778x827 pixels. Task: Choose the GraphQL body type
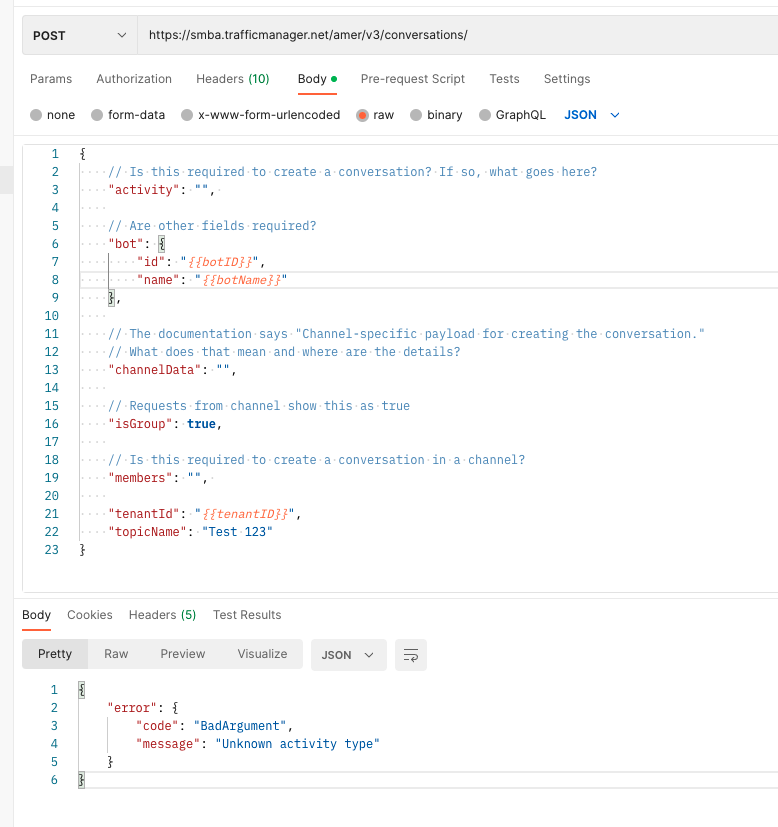485,115
